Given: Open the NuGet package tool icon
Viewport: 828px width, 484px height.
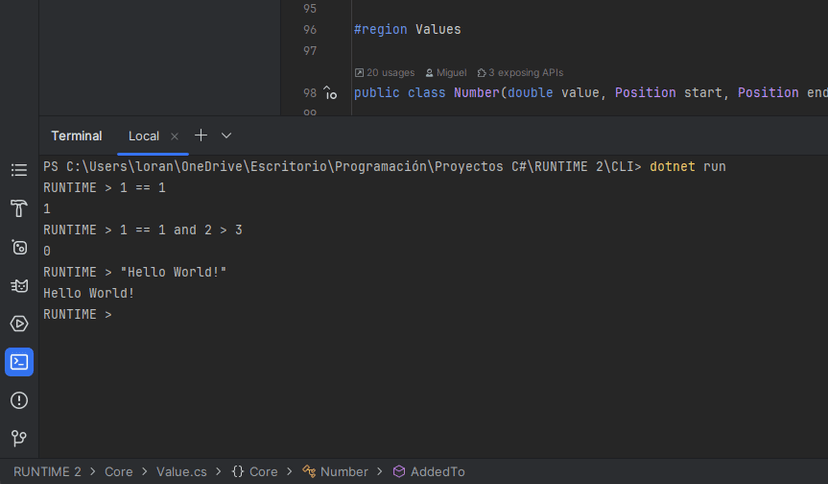Looking at the screenshot, I should pyautogui.click(x=19, y=247).
